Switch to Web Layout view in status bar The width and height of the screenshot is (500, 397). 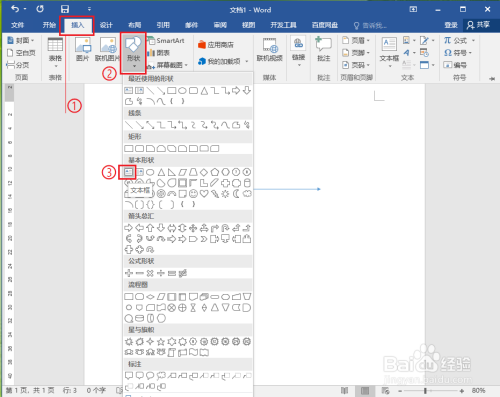[385, 390]
